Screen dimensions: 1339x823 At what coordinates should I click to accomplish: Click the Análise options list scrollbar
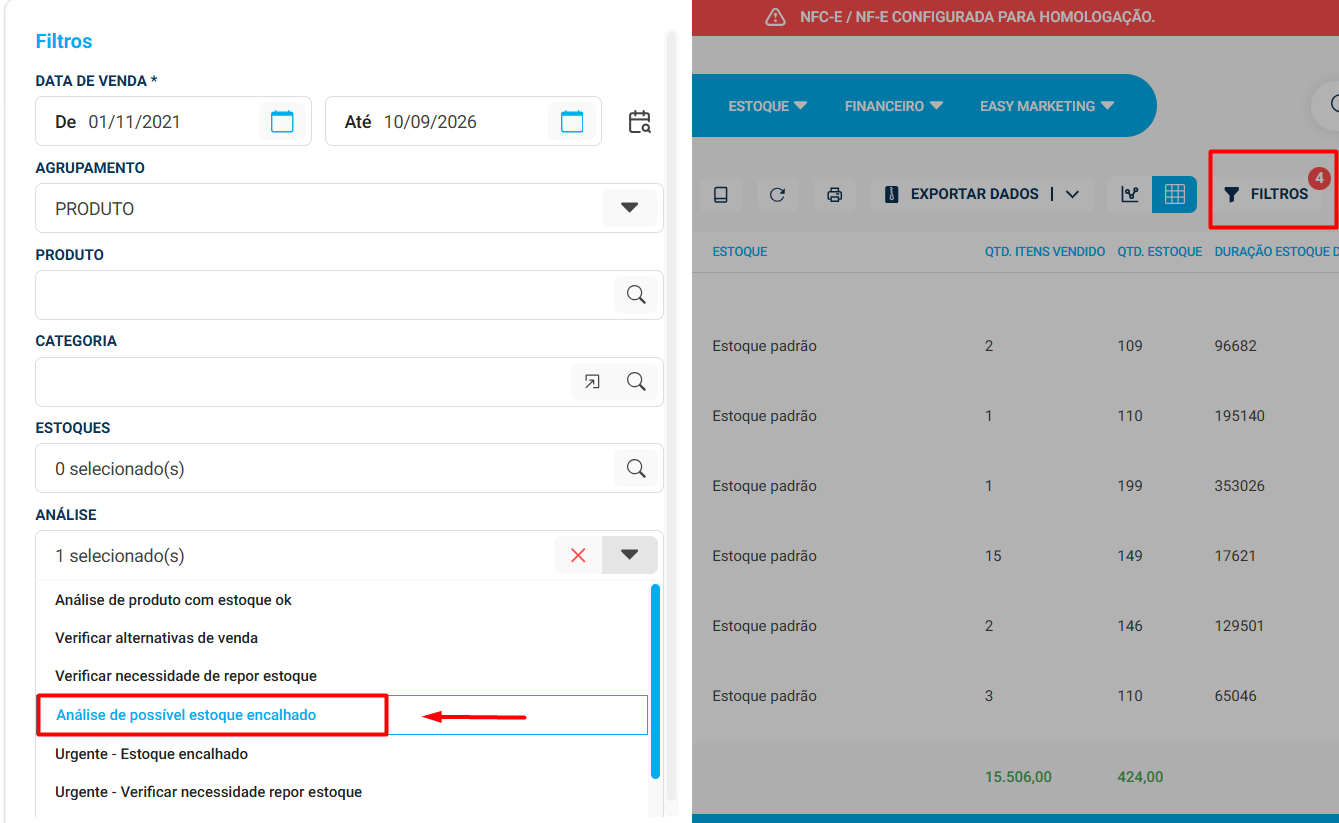(x=655, y=681)
